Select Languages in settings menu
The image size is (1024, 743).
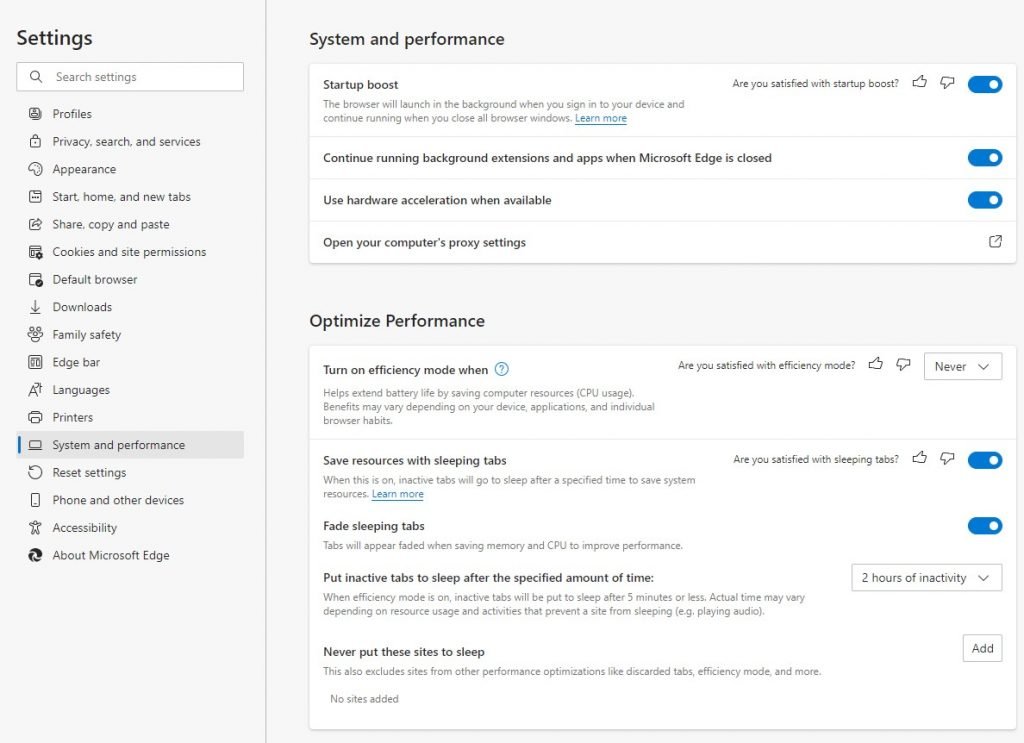pyautogui.click(x=131, y=390)
